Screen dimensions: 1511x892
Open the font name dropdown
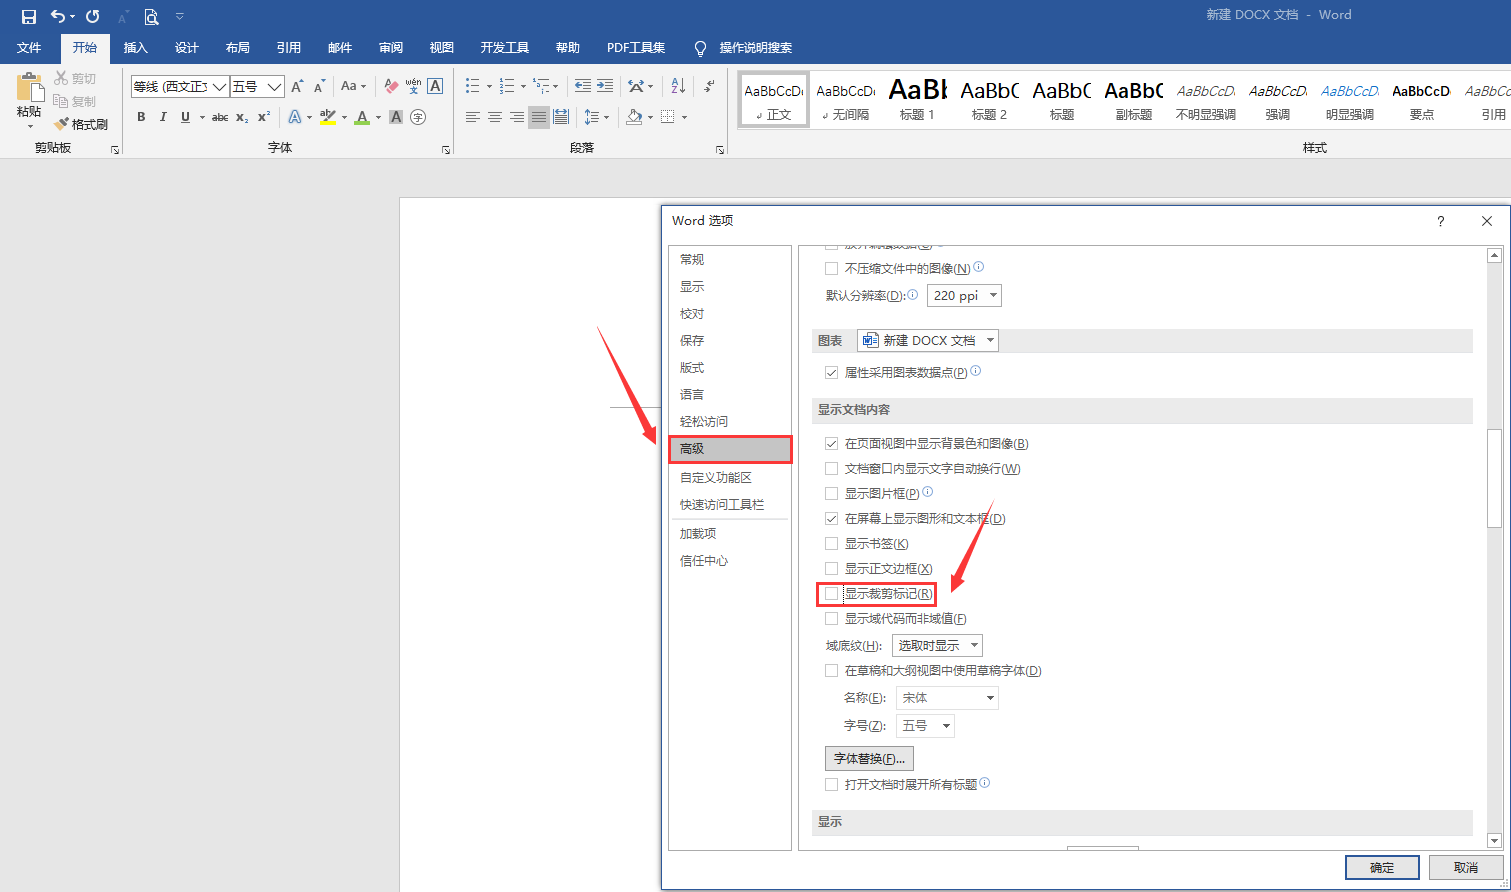pos(218,87)
